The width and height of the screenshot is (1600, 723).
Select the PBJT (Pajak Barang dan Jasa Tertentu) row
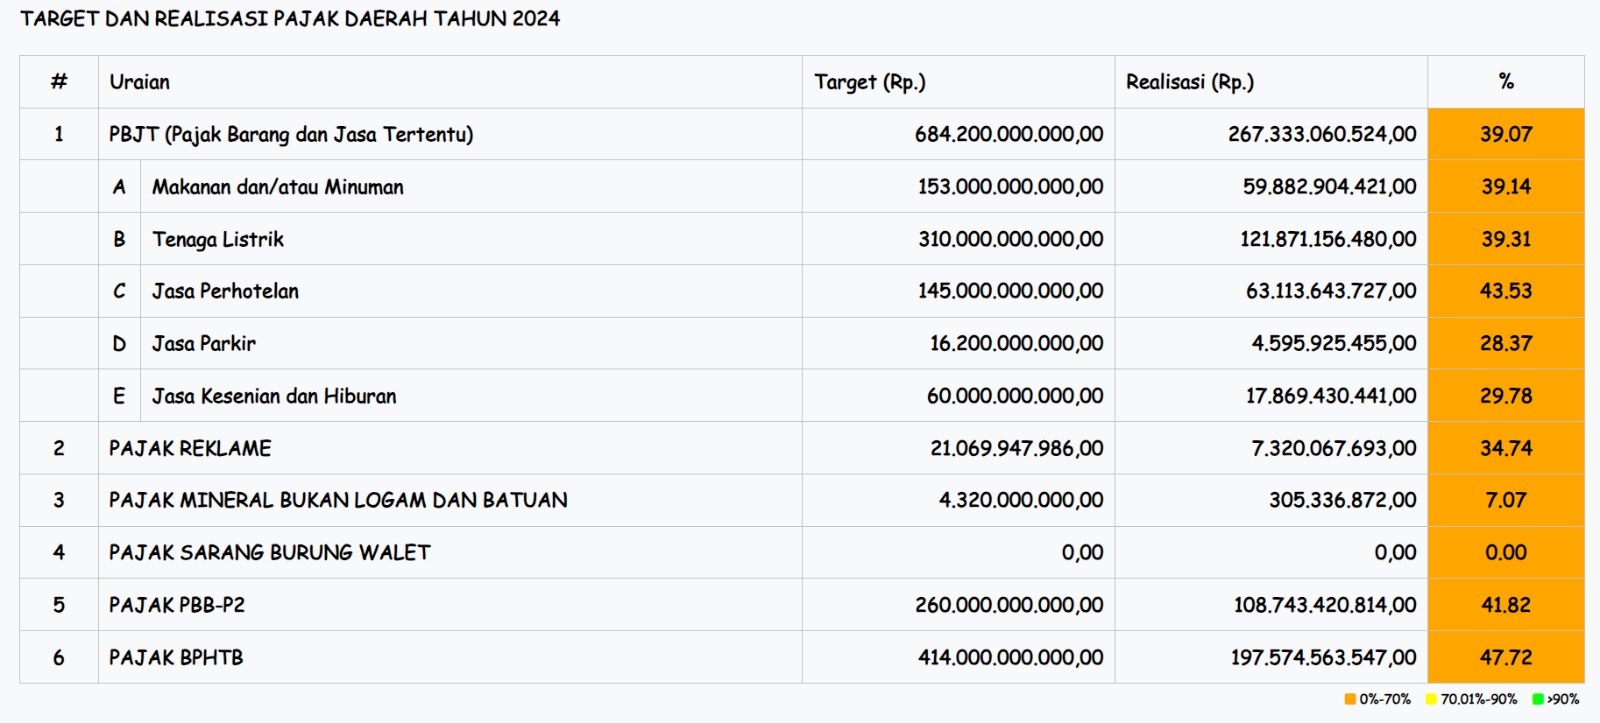(291, 134)
